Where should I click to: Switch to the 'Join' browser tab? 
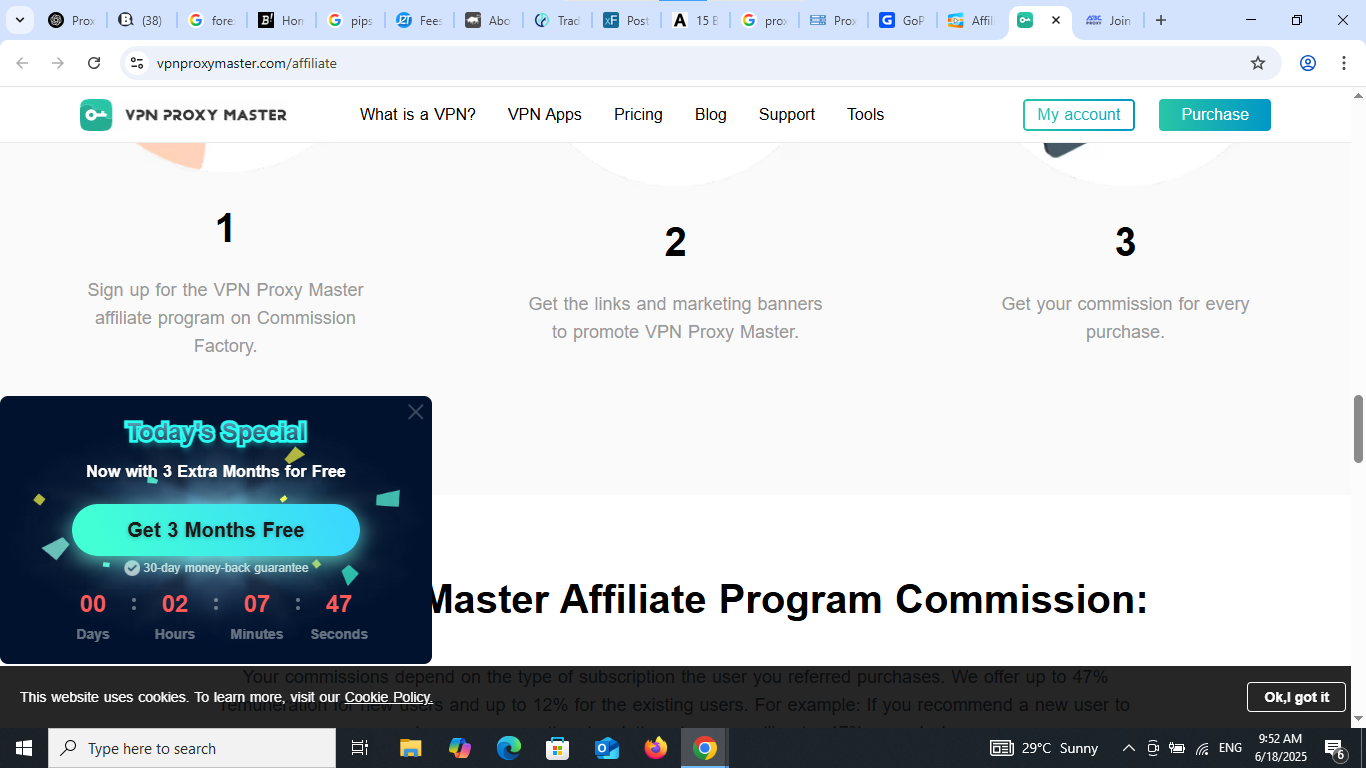pyautogui.click(x=1108, y=20)
